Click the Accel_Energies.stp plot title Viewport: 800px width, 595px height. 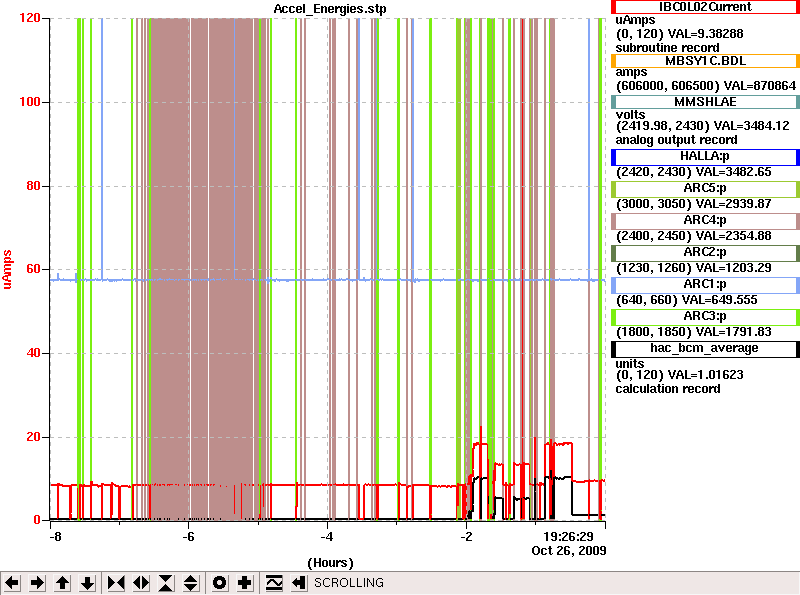(330, 9)
